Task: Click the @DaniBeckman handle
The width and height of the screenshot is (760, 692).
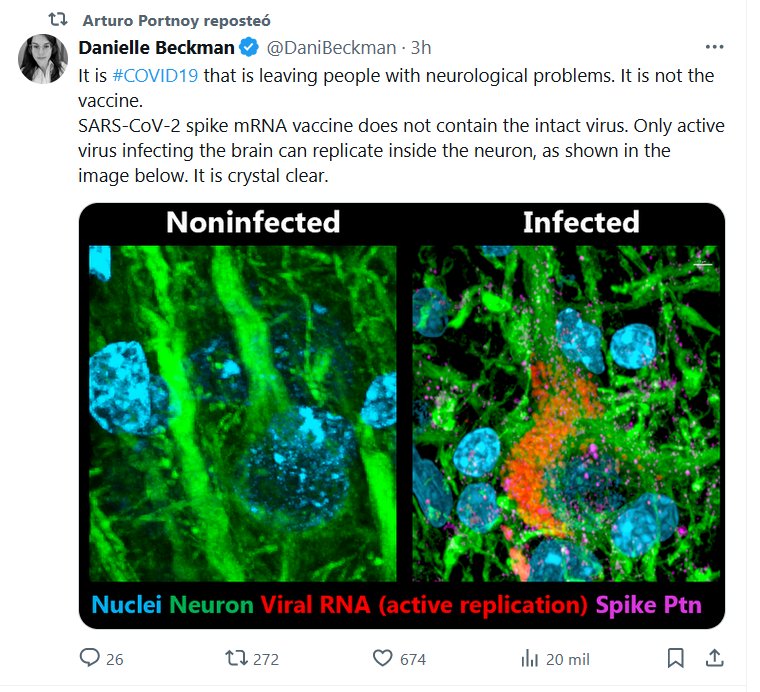Action: tap(329, 47)
